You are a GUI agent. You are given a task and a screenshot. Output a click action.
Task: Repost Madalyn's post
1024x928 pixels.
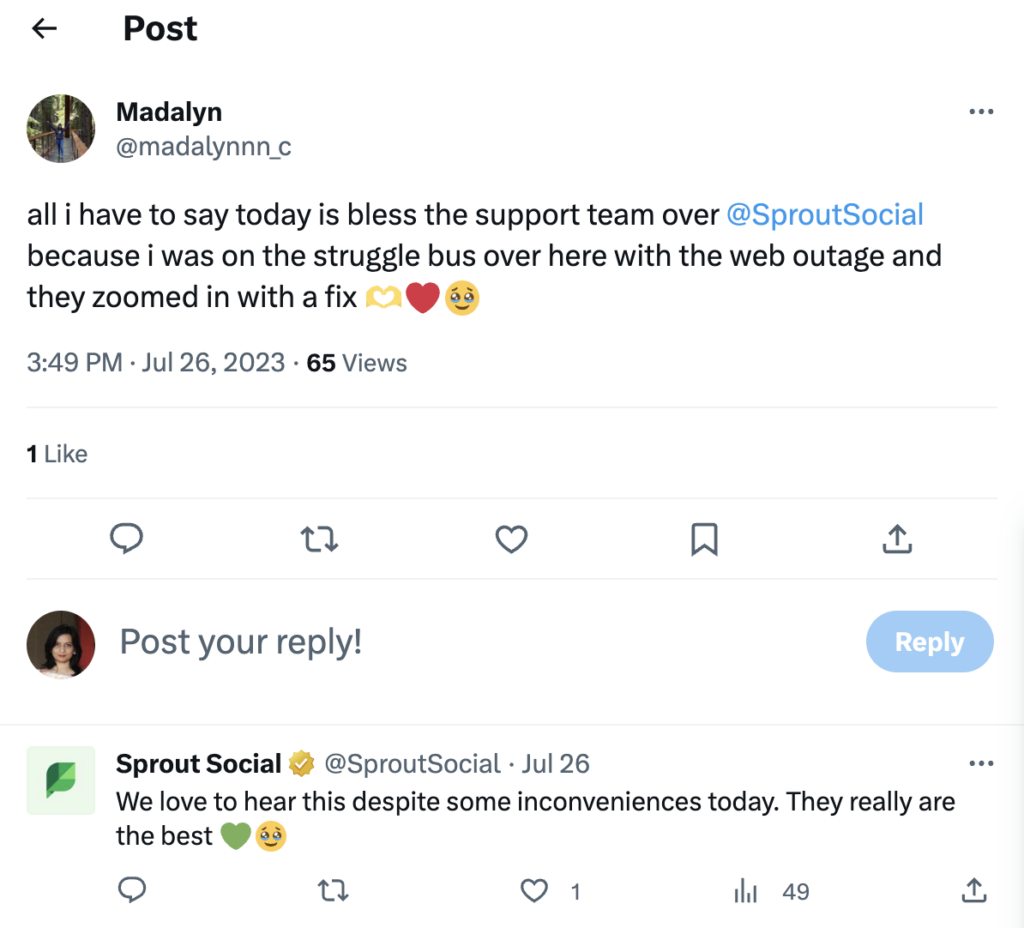(x=319, y=539)
